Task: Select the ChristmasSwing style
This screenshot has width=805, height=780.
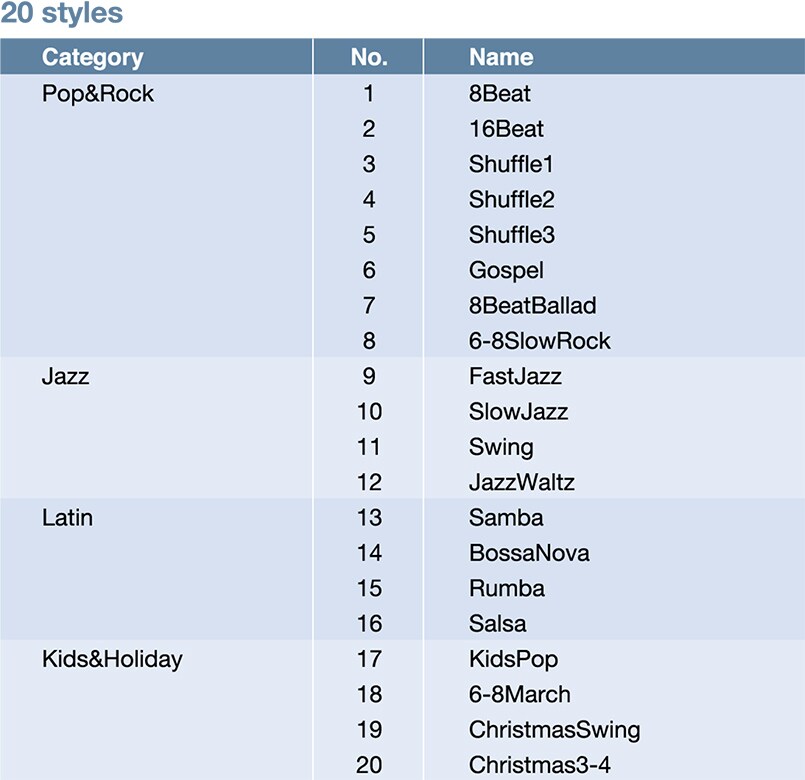Action: coord(554,730)
